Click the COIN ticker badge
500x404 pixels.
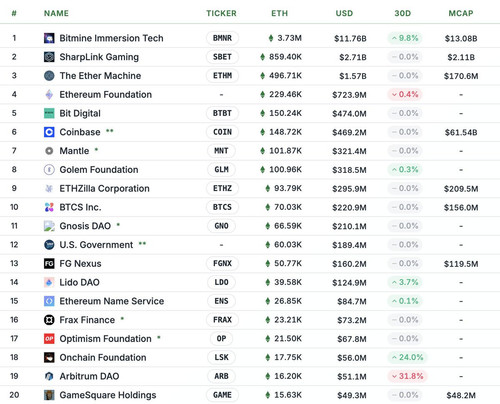222,132
